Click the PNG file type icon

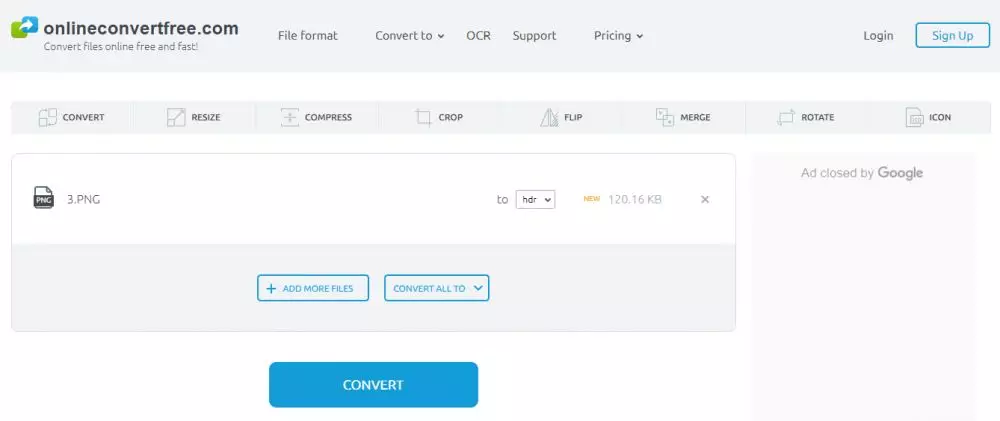click(x=43, y=198)
